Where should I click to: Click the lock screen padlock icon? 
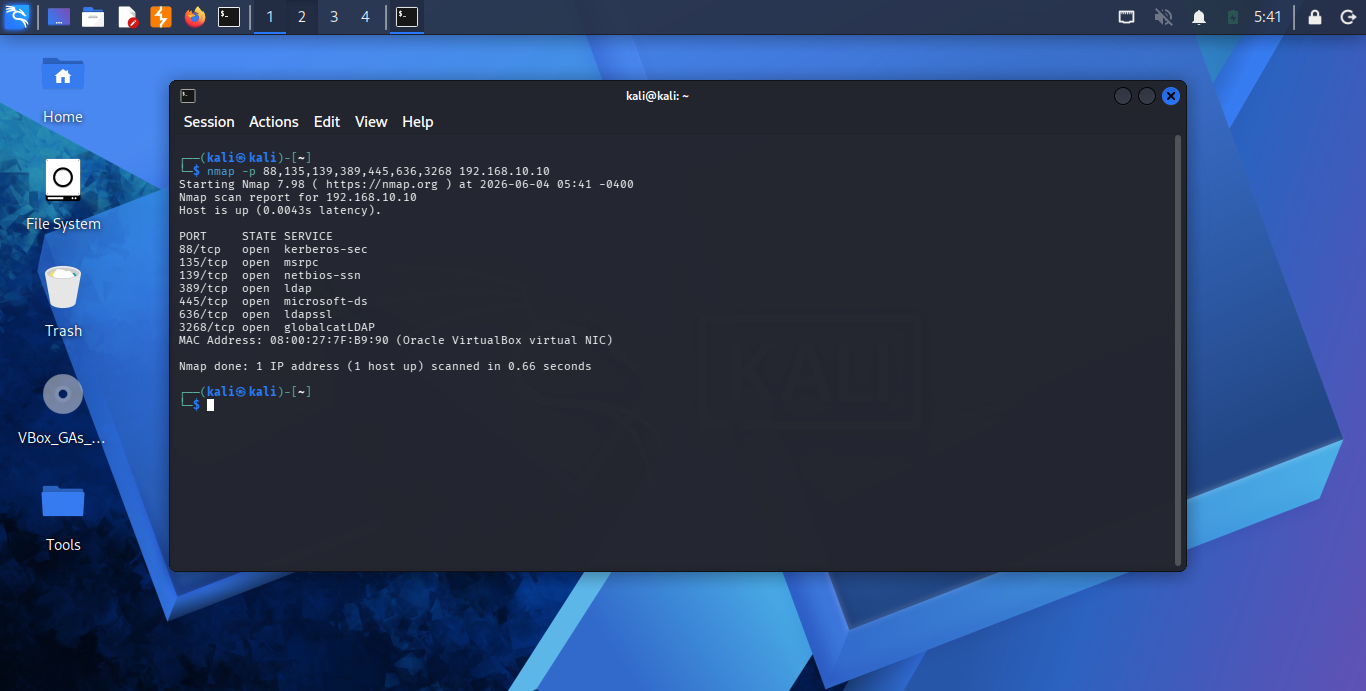point(1315,17)
